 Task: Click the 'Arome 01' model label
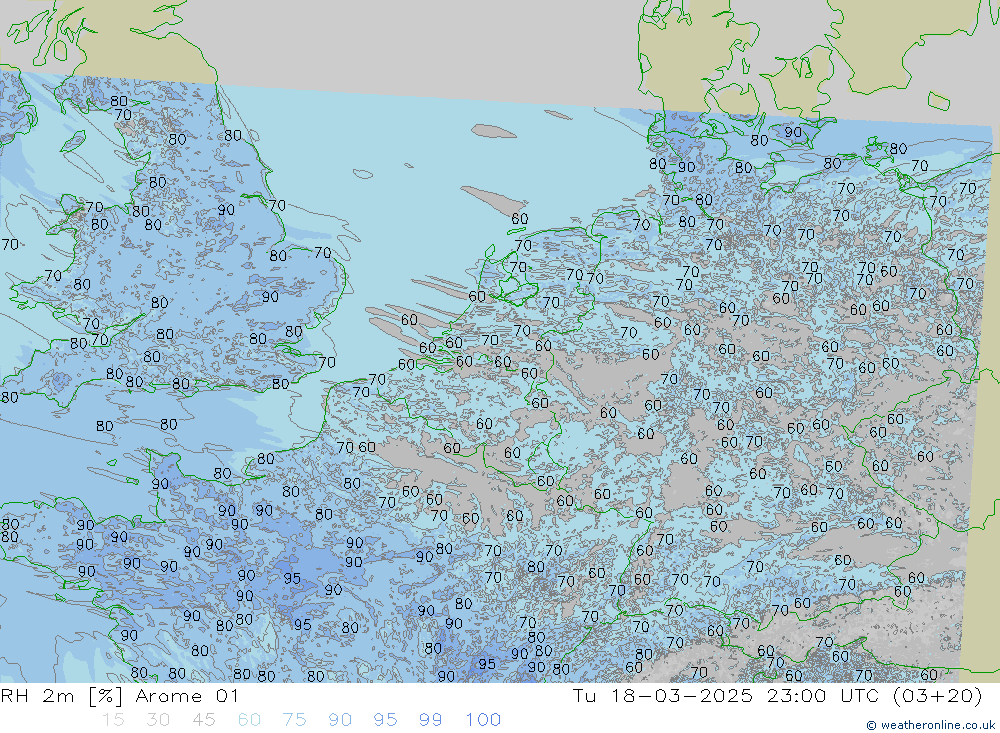[187, 696]
